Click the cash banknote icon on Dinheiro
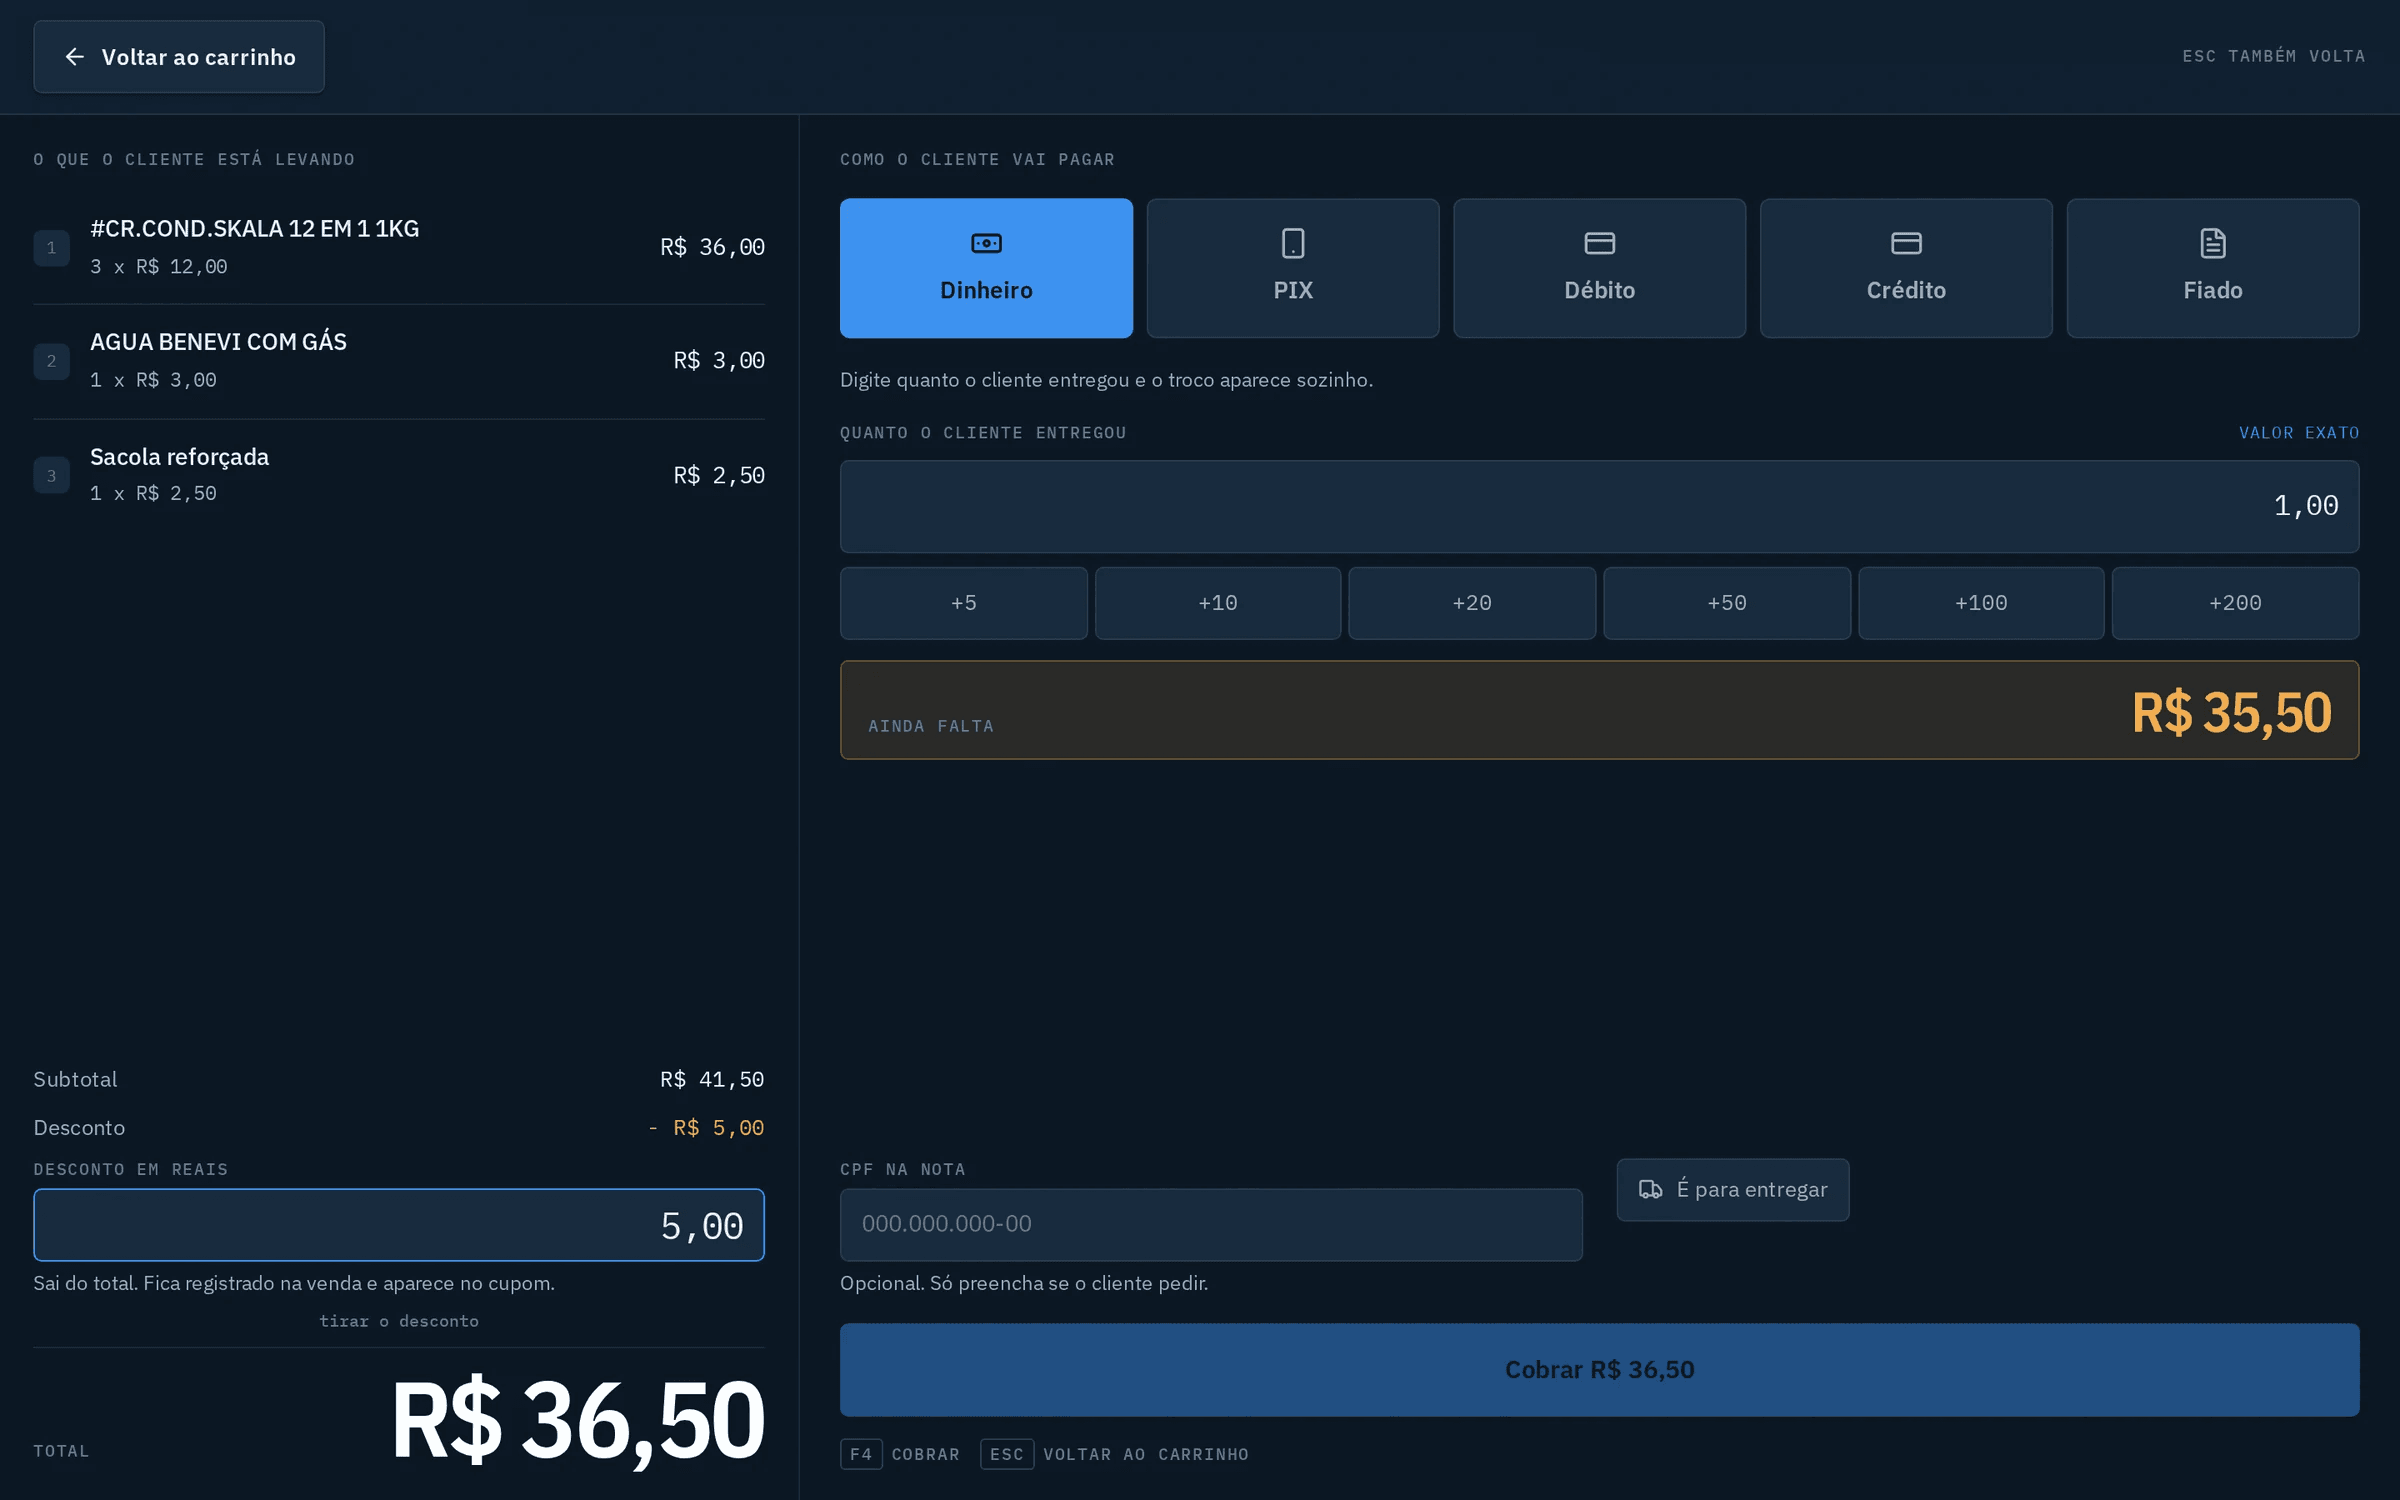 [986, 243]
